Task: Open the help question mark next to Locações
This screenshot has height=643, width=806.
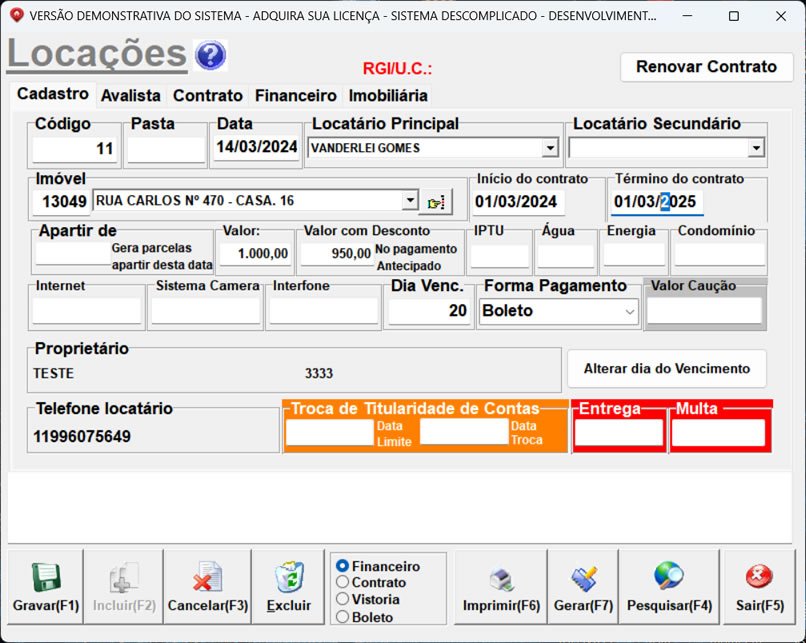Action: pyautogui.click(x=208, y=55)
